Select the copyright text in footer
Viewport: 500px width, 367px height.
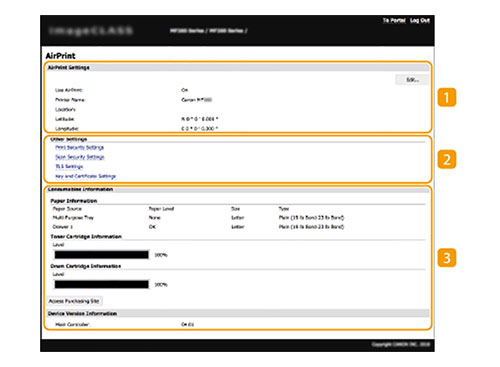click(x=401, y=344)
